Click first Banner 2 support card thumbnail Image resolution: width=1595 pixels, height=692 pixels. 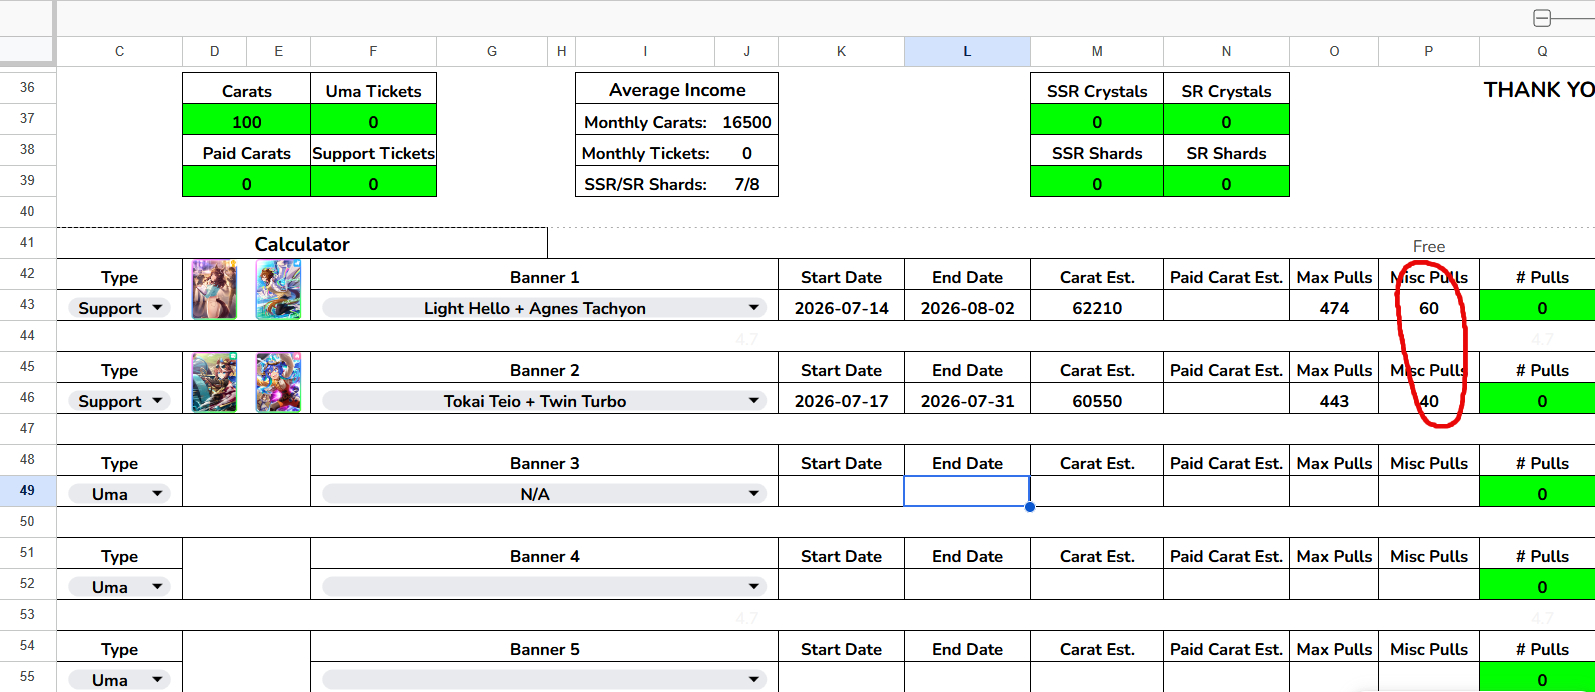point(215,382)
